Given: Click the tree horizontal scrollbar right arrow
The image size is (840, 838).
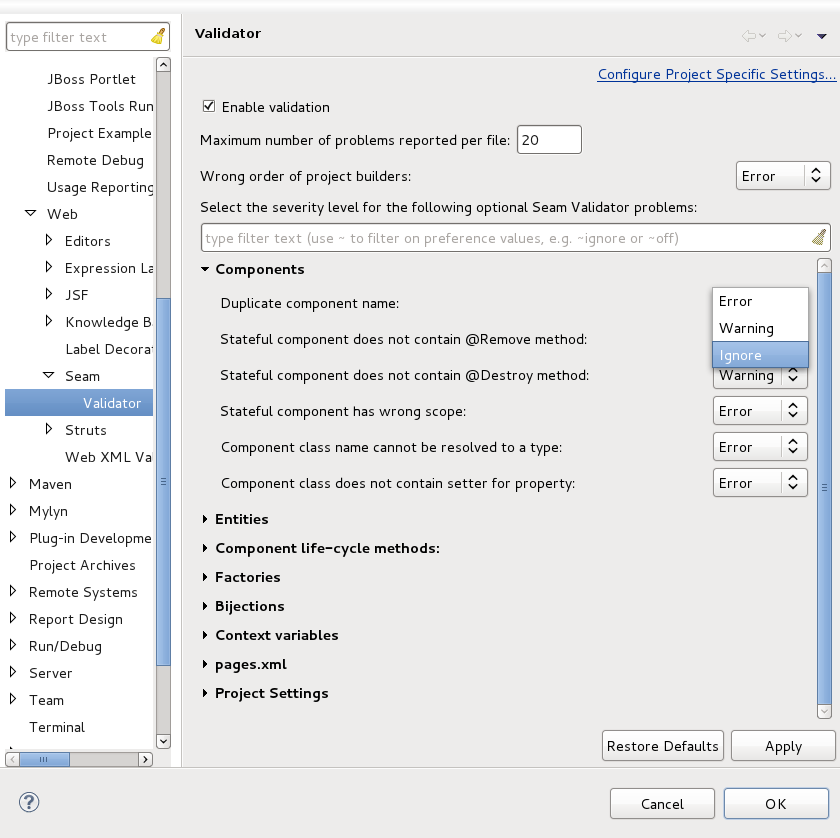Looking at the screenshot, I should tap(145, 759).
